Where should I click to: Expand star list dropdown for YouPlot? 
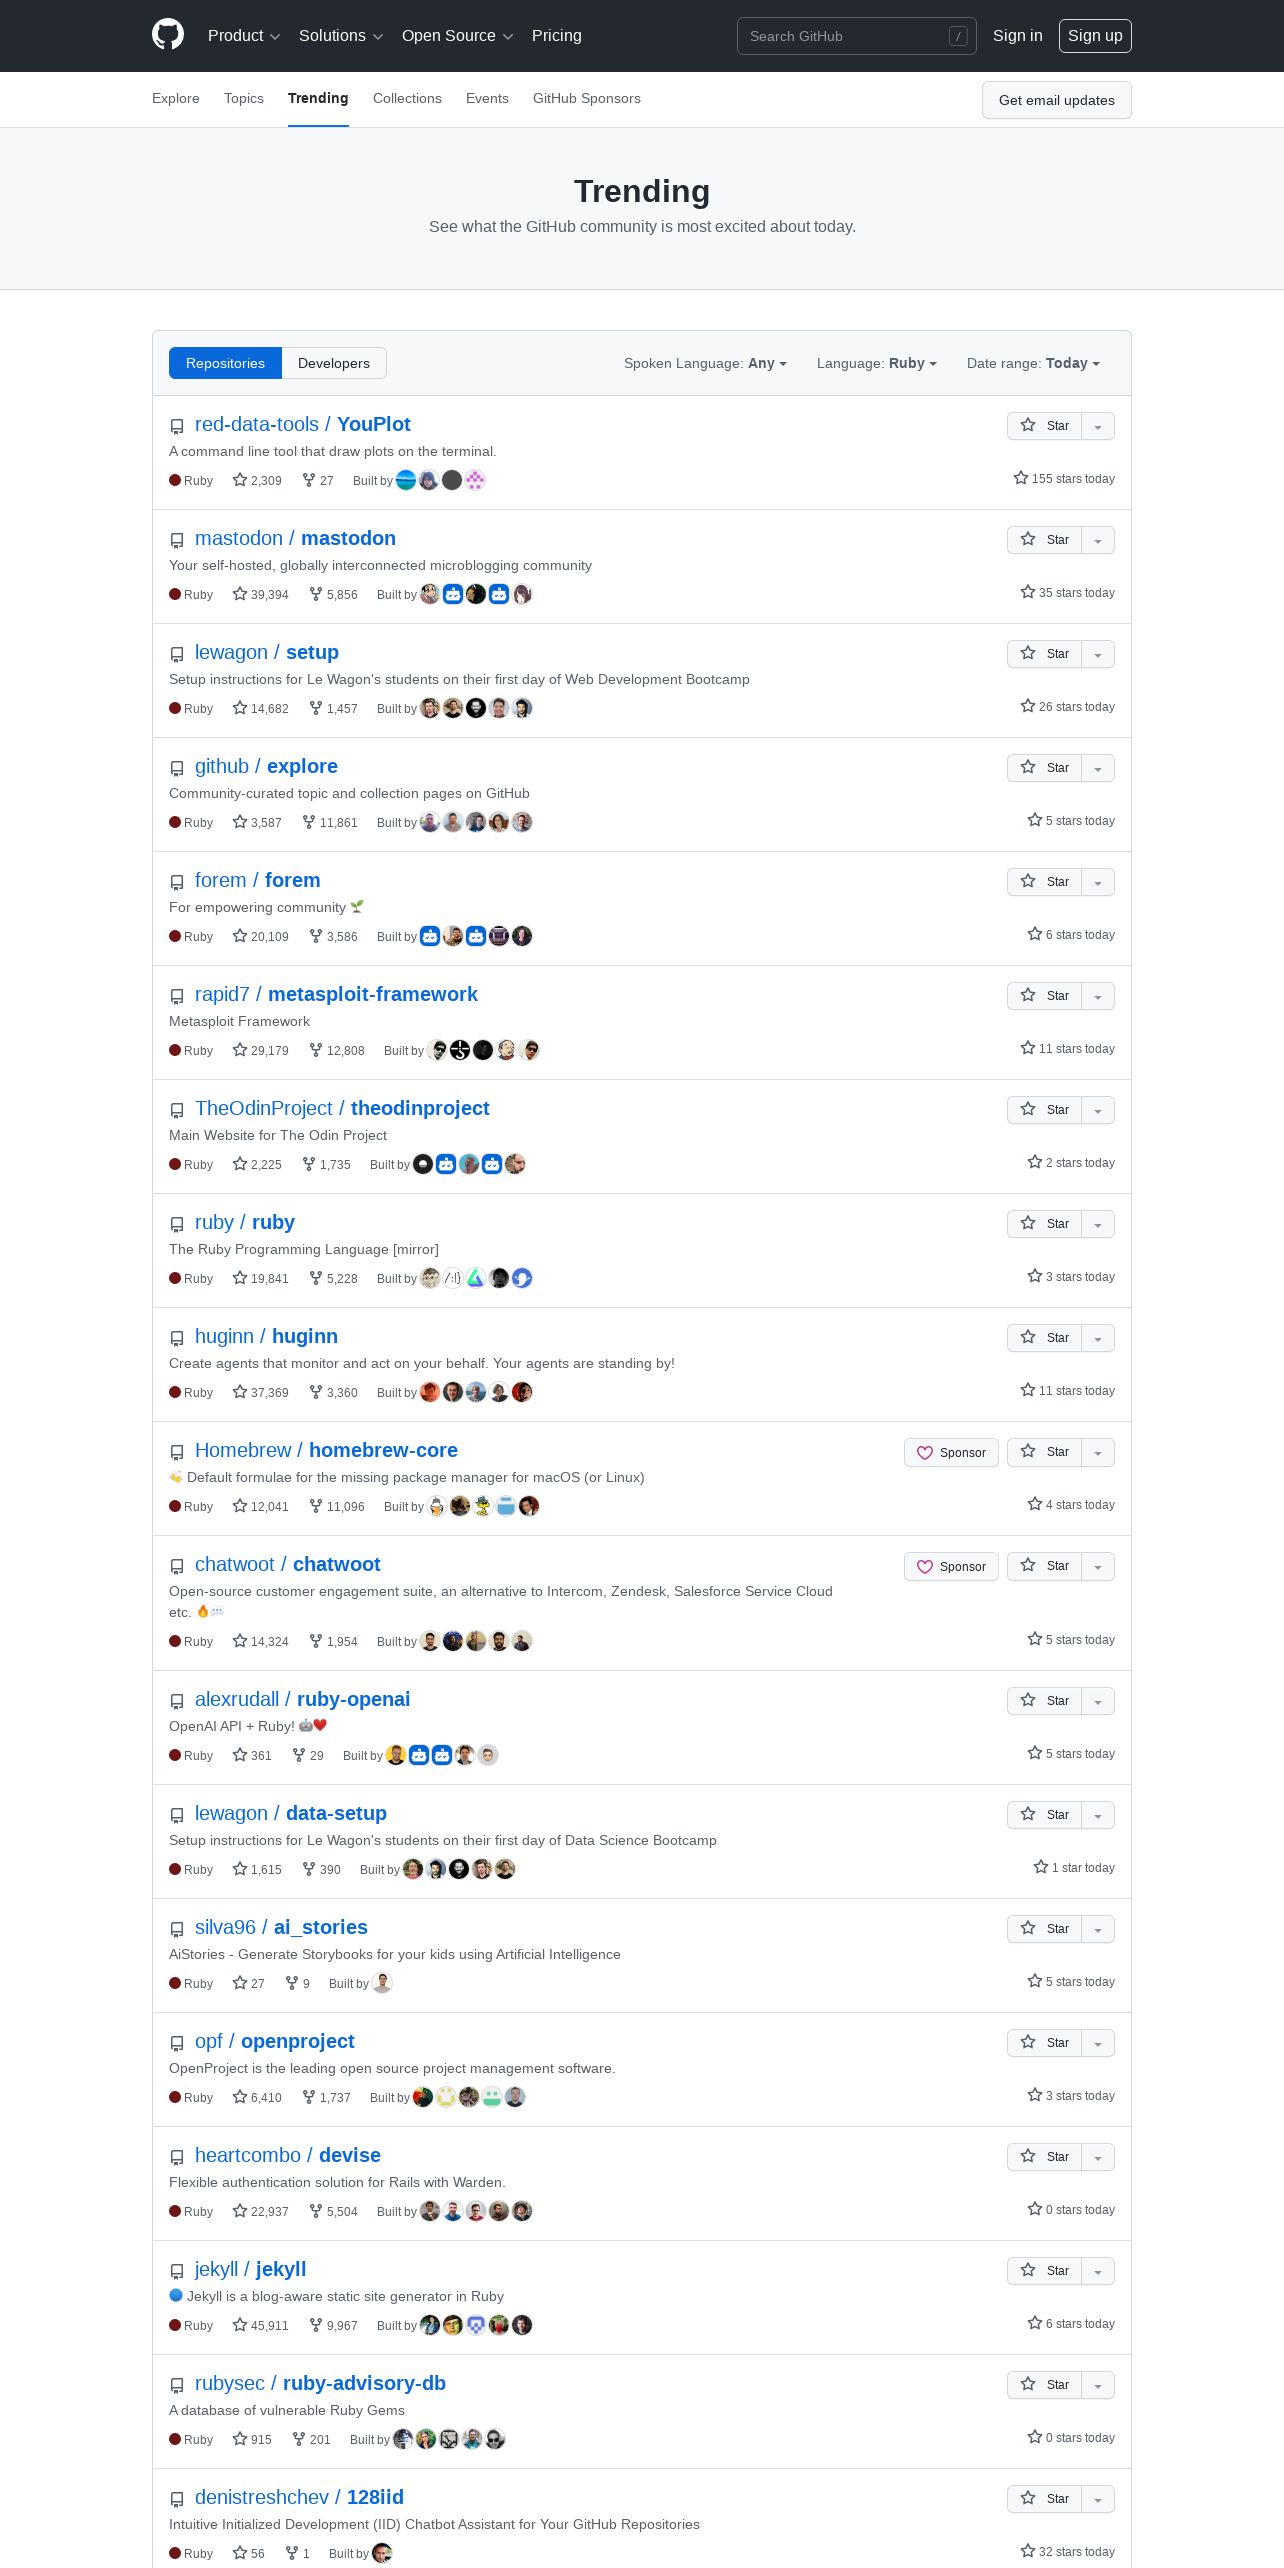click(x=1098, y=426)
